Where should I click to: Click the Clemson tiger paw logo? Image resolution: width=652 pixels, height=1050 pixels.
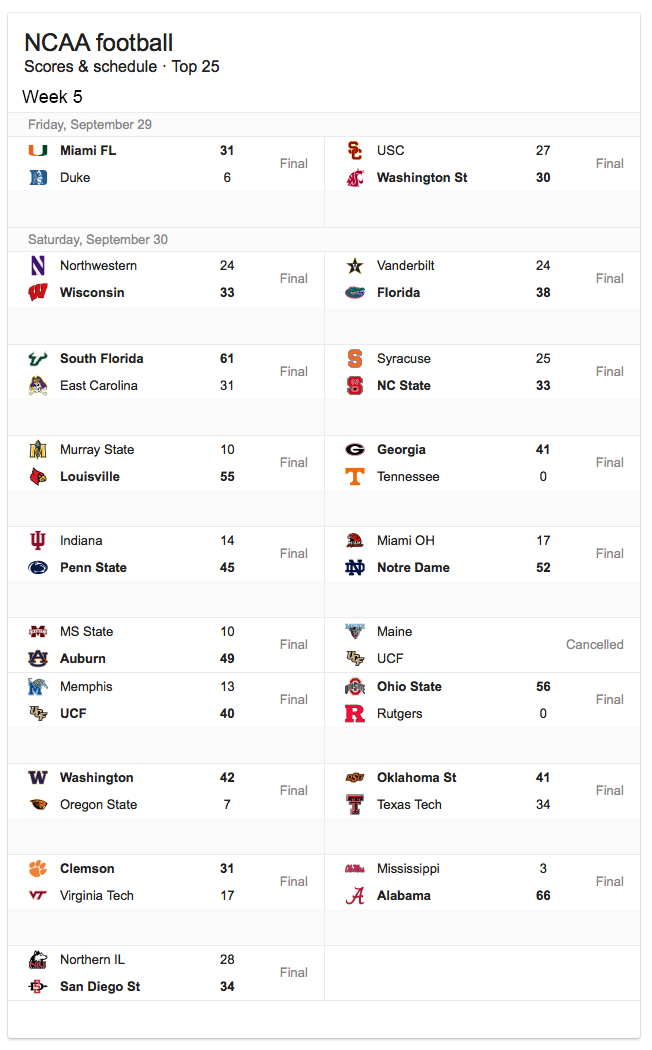[38, 869]
